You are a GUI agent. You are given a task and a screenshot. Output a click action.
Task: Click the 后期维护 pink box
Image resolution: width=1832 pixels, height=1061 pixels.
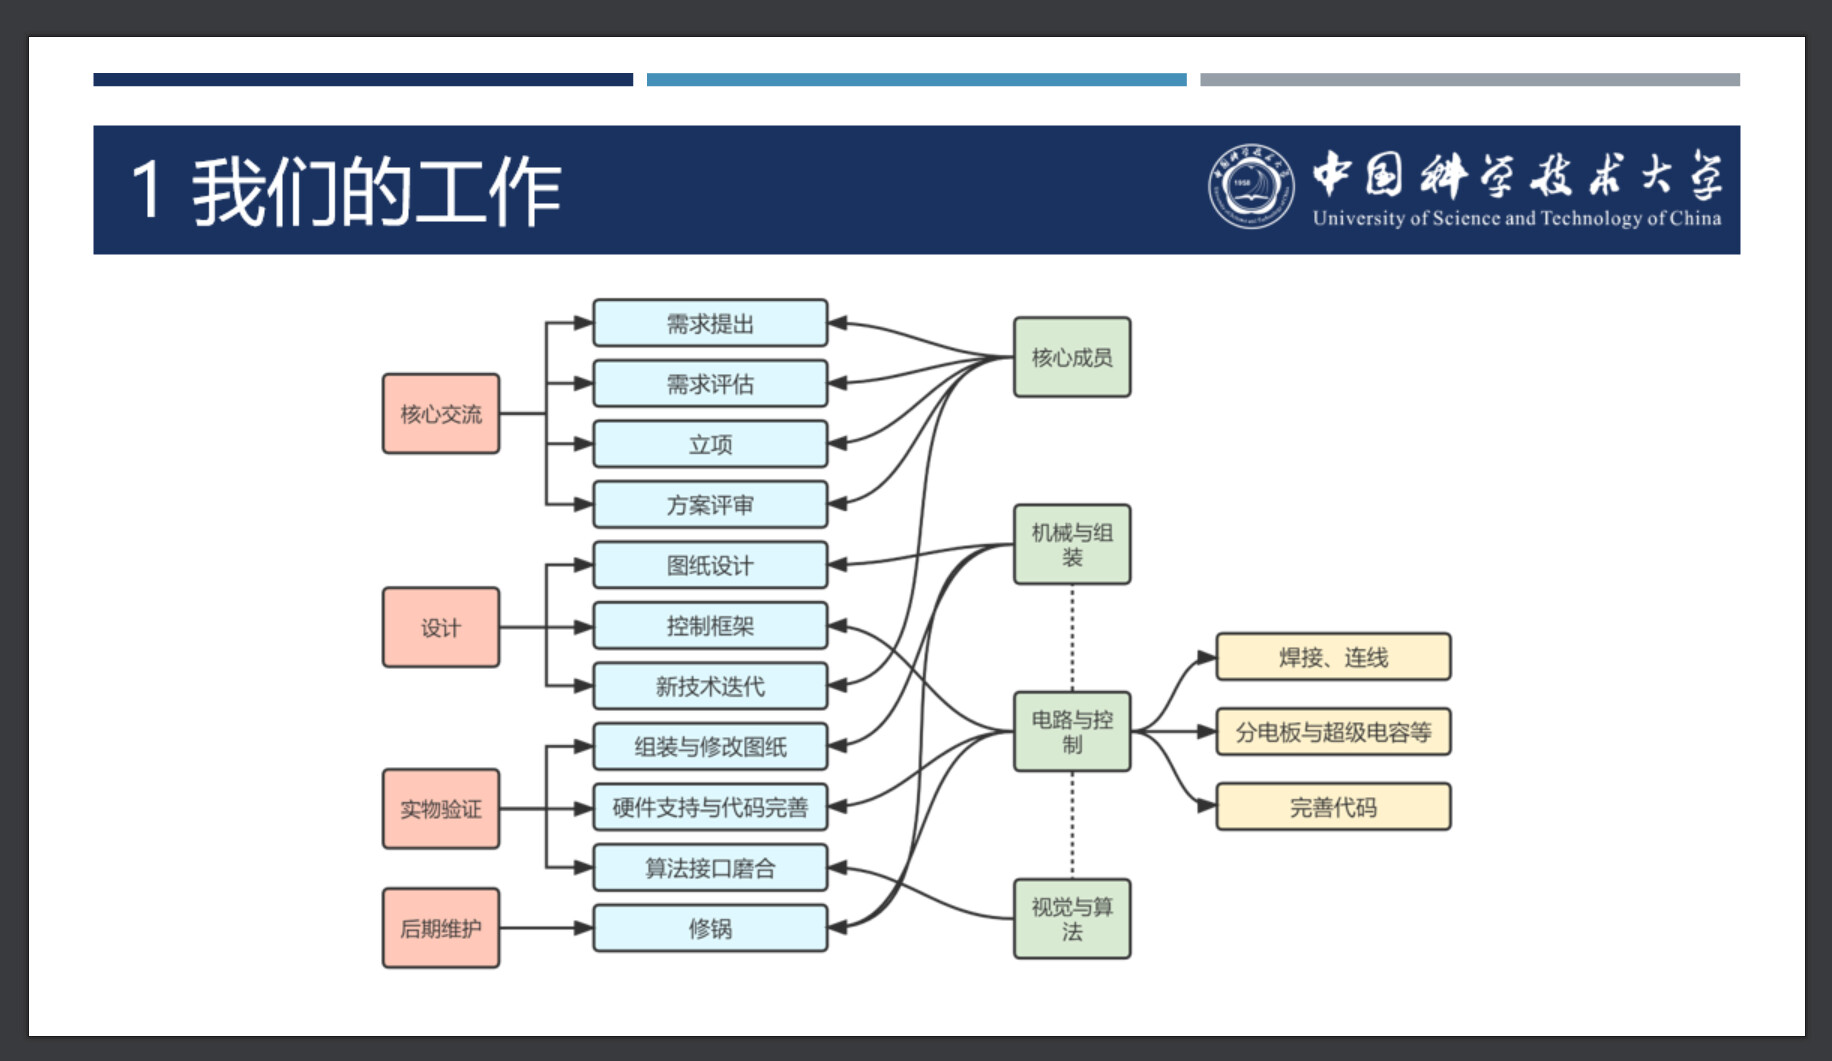441,928
